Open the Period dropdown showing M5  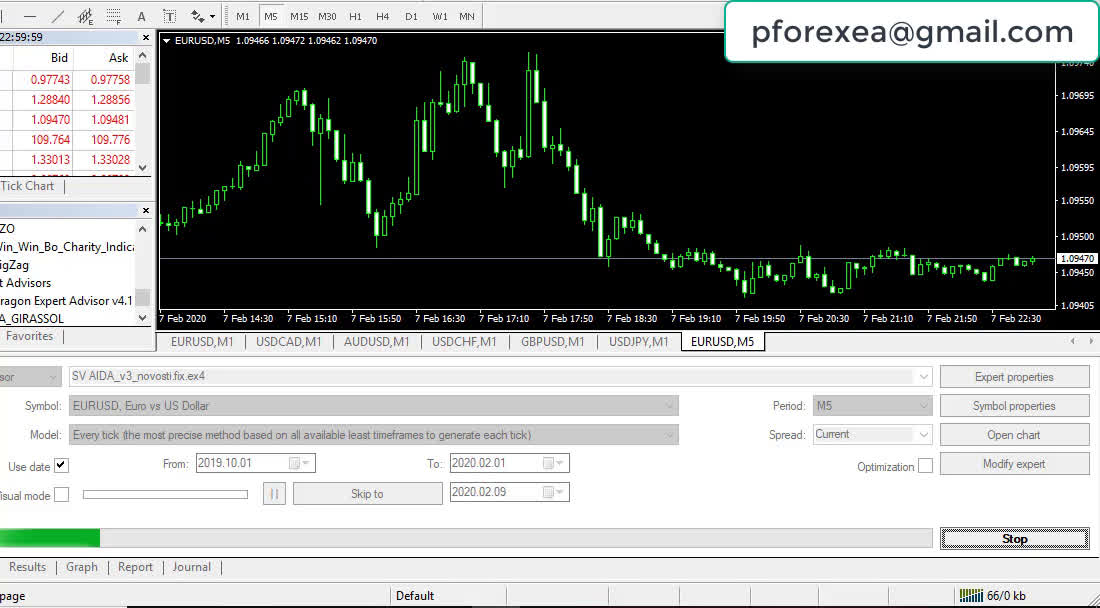(872, 406)
